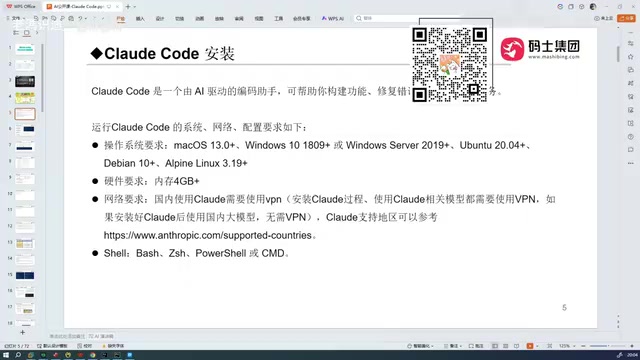Click the fit-to-window icon before zoom percentage
The height and width of the screenshot is (360, 640).
pyautogui.click(x=550, y=346)
